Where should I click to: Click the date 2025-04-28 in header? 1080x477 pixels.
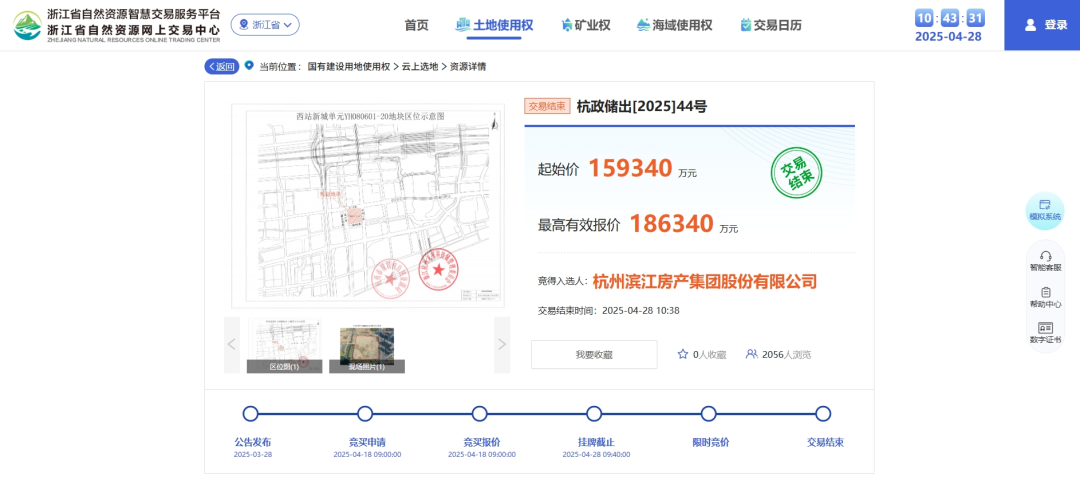pyautogui.click(x=948, y=37)
